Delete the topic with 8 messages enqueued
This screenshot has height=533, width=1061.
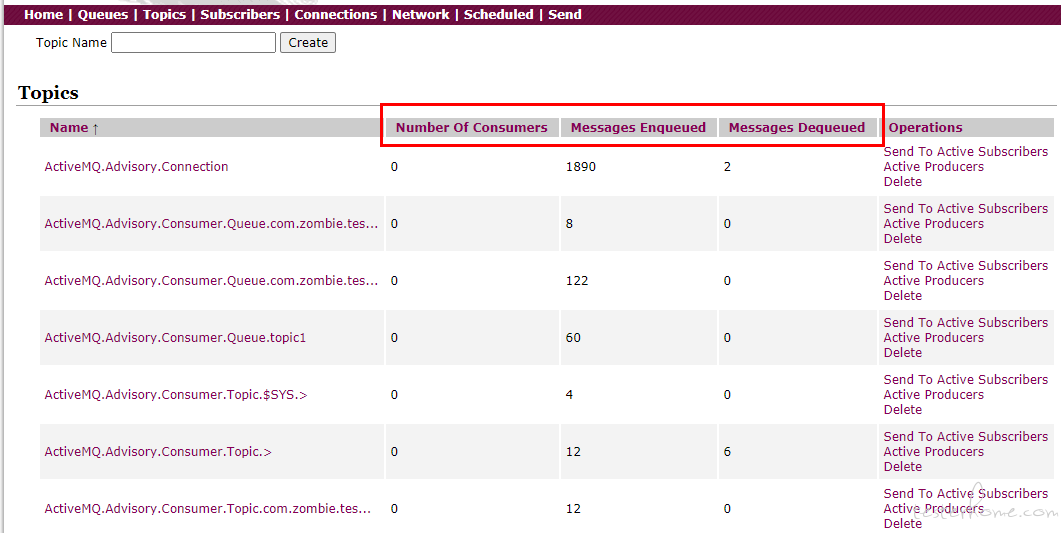pos(903,238)
